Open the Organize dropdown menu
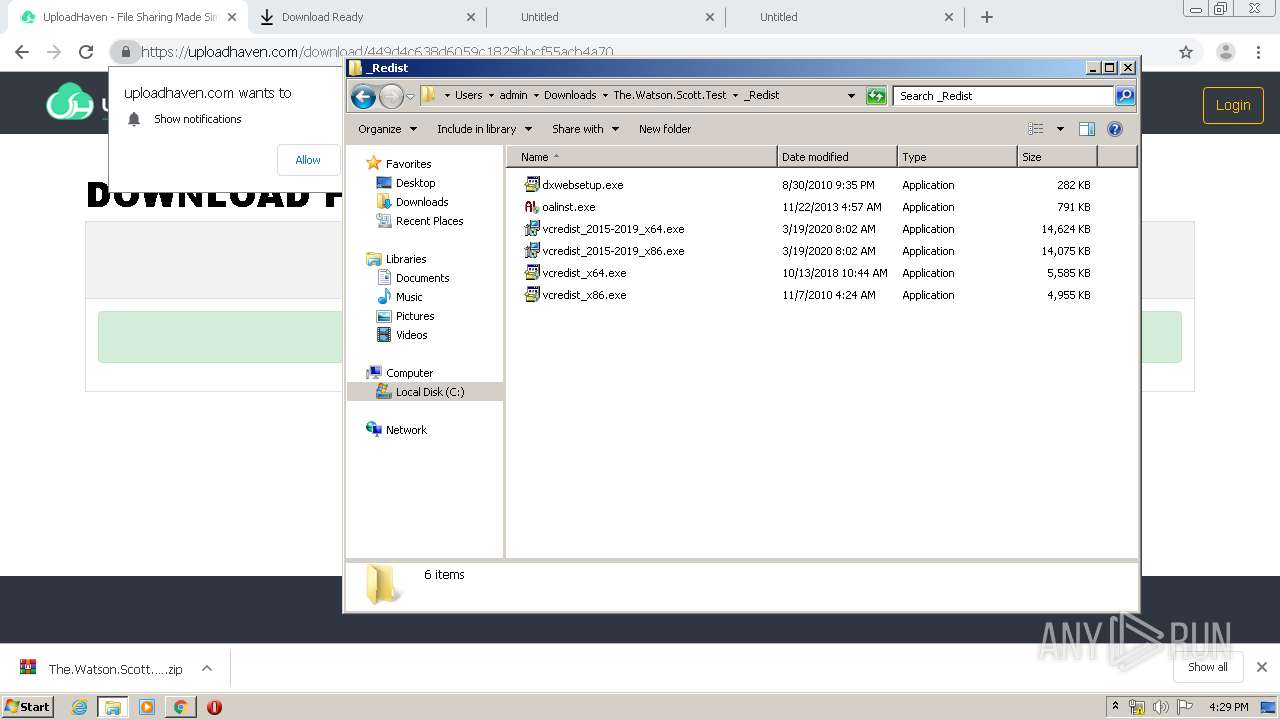Viewport: 1280px width, 720px height. pyautogui.click(x=387, y=129)
